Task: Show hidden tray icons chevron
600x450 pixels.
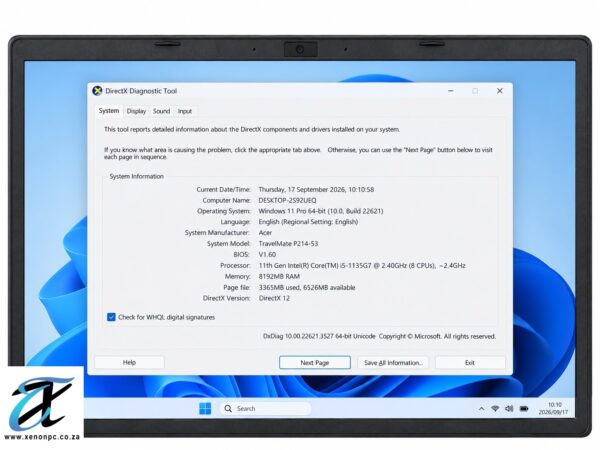Action: click(x=481, y=409)
